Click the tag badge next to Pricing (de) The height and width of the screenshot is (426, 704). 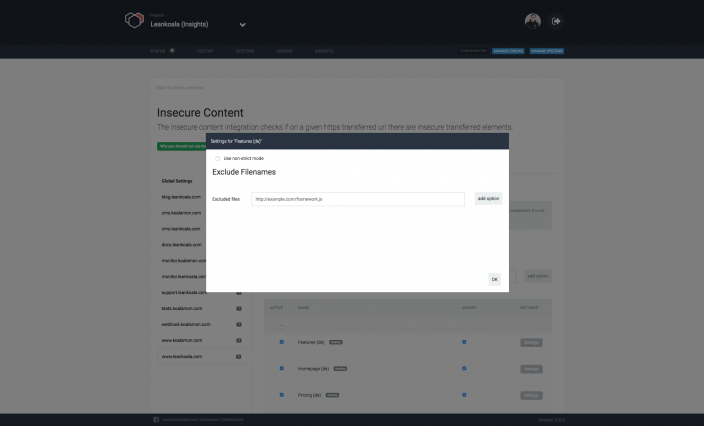(x=332, y=395)
